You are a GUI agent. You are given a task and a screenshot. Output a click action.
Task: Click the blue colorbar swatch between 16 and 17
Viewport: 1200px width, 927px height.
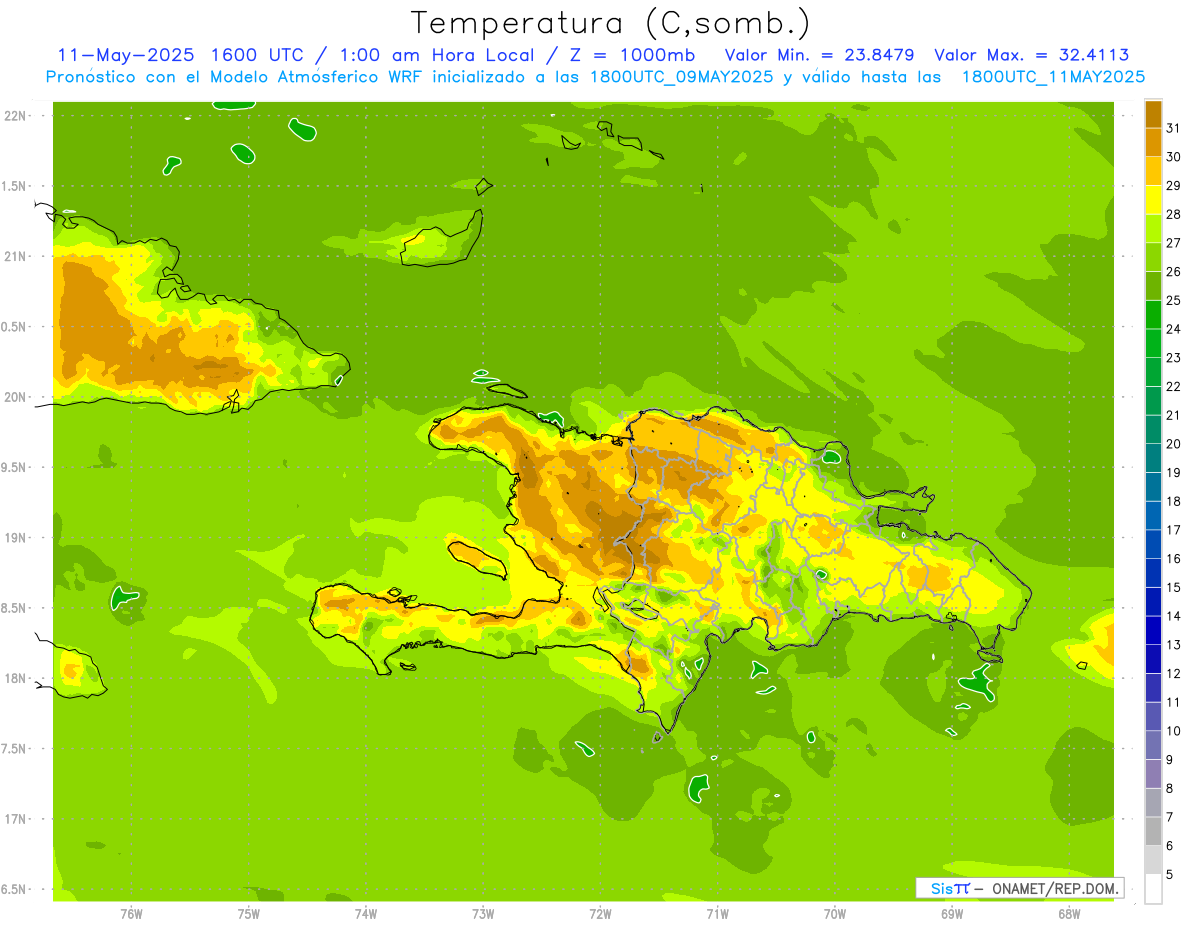[1153, 544]
